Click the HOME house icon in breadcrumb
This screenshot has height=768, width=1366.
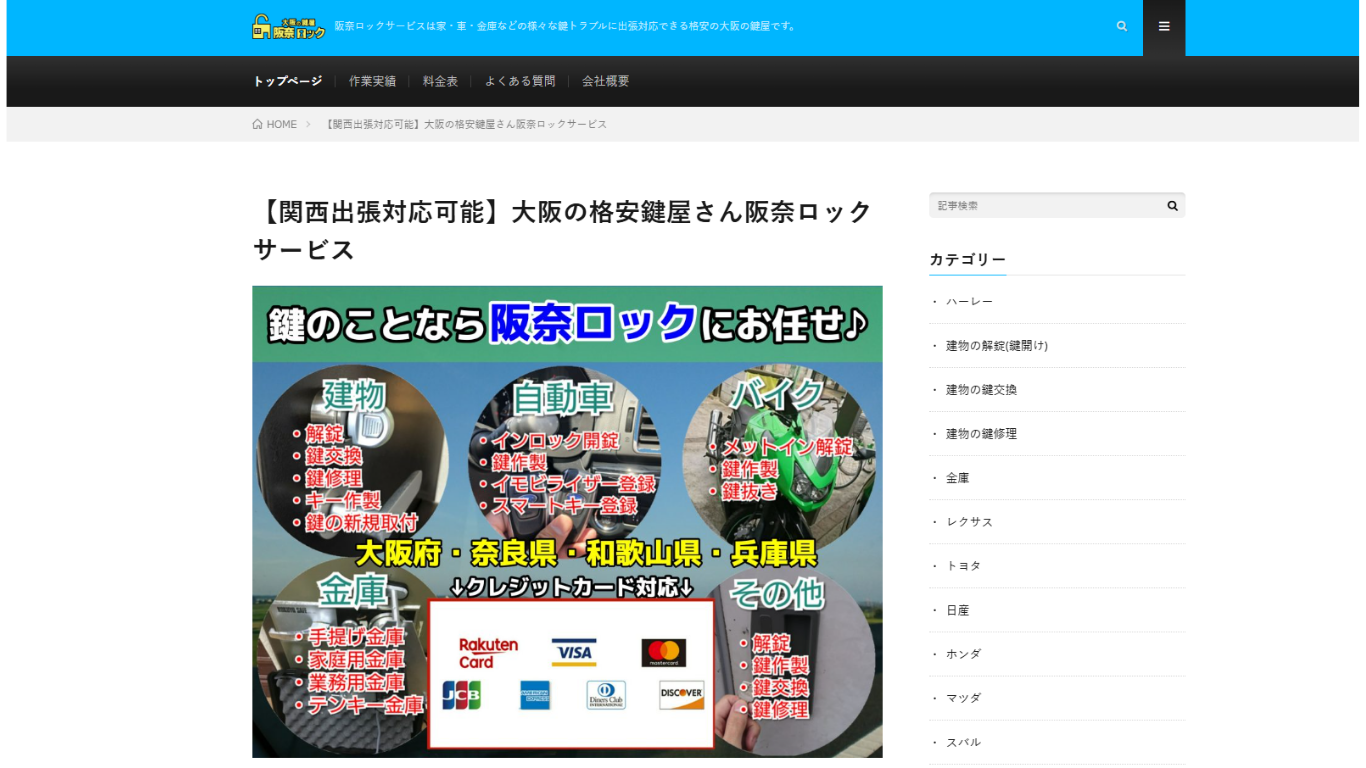point(258,124)
